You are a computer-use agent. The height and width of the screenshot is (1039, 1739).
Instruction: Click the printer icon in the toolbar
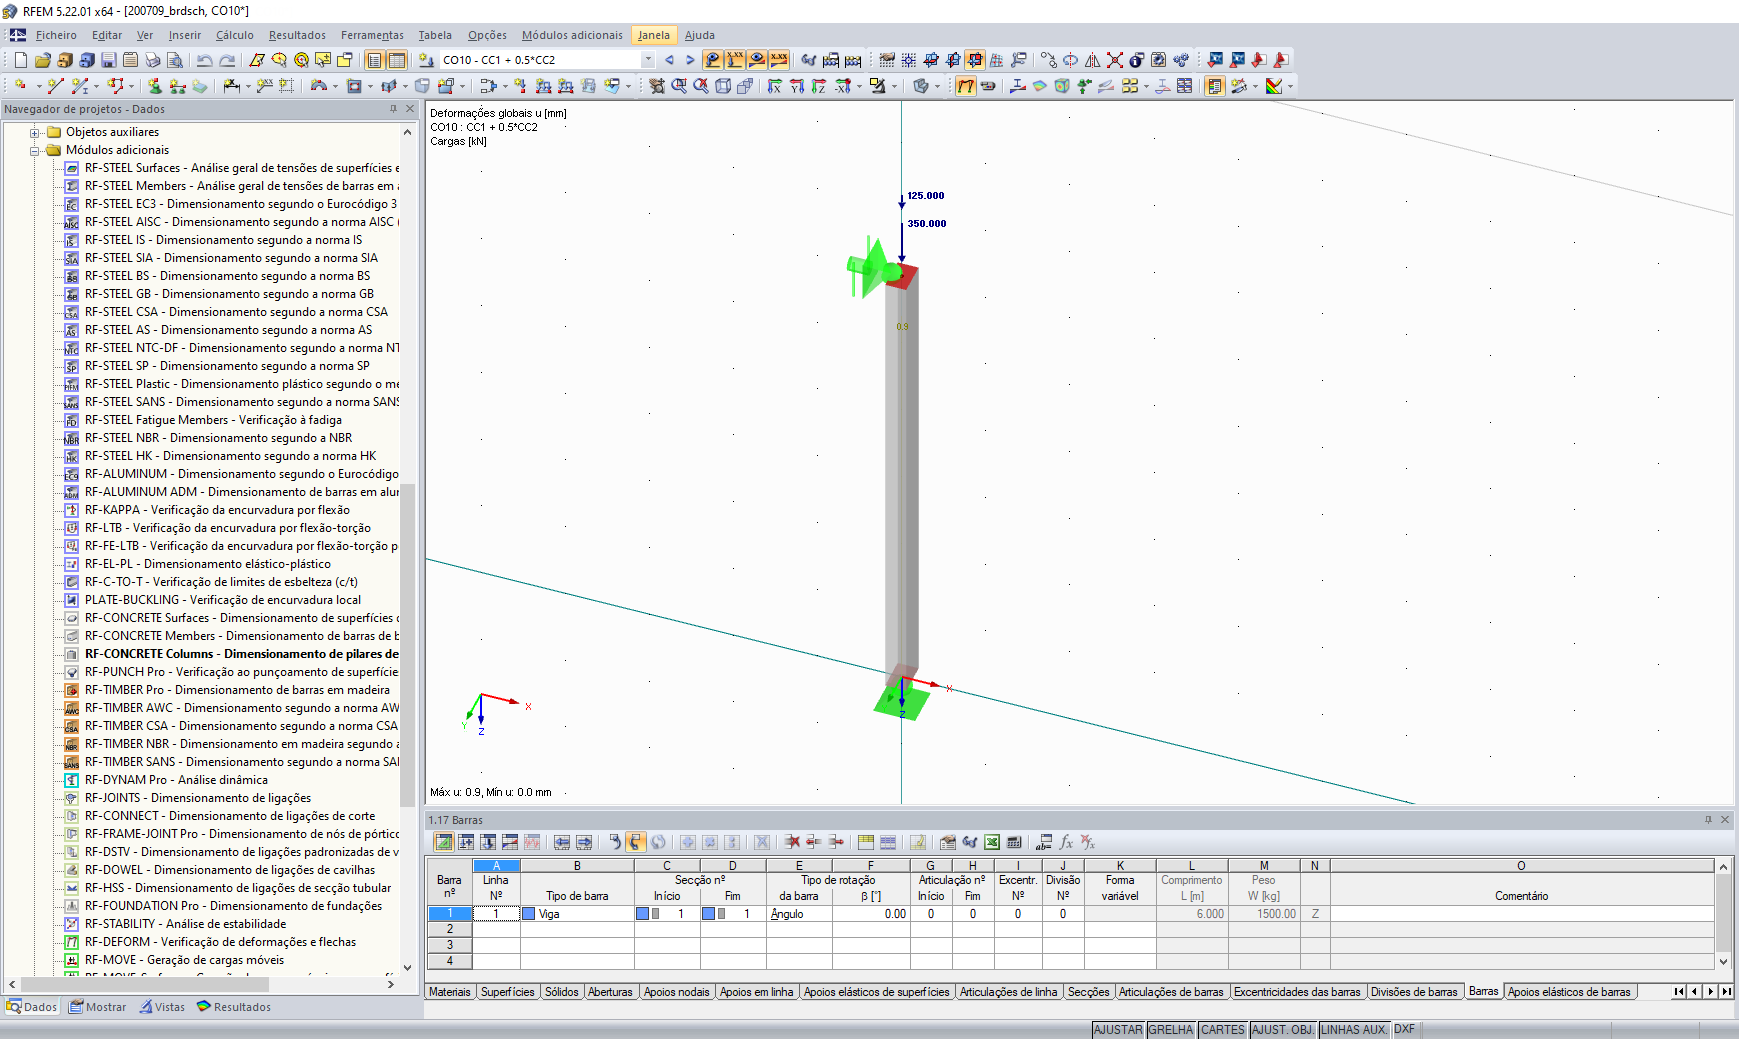pos(153,60)
